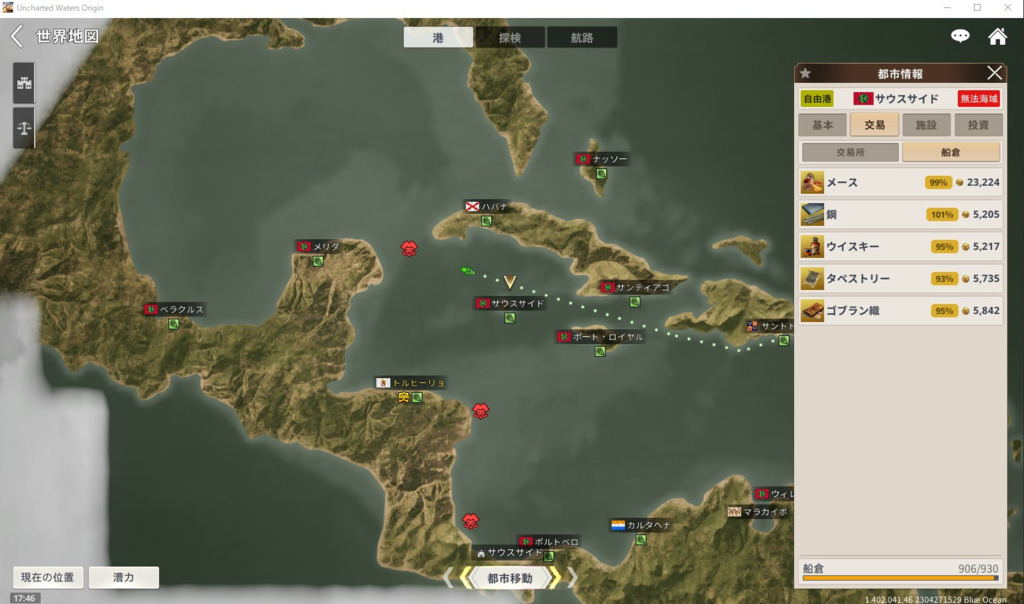Image resolution: width=1024 pixels, height=604 pixels.
Task: Click the 無法海域 red badge
Action: click(979, 99)
